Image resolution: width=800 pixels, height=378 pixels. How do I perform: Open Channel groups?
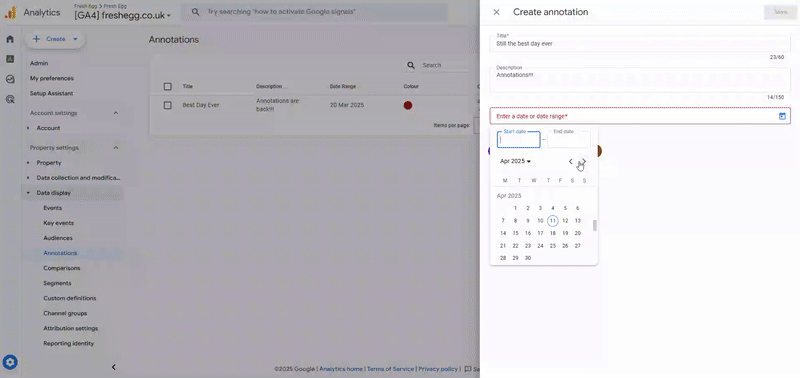click(65, 313)
